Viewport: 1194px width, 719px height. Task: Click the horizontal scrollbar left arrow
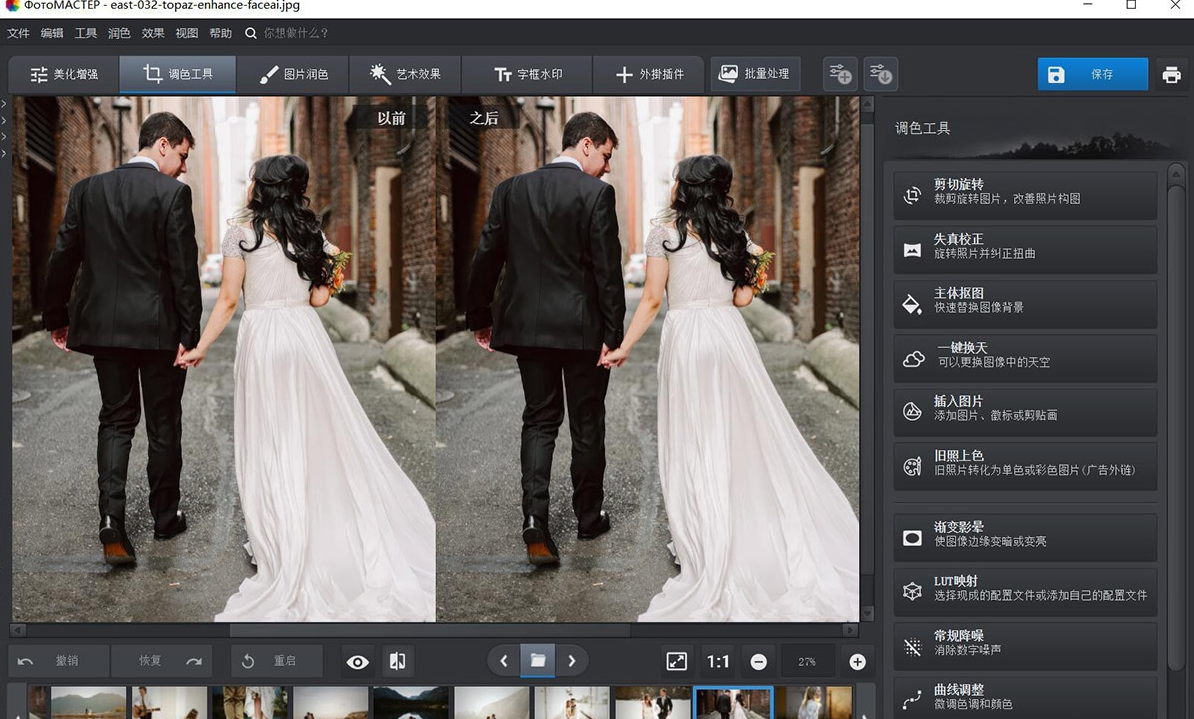[x=18, y=631]
